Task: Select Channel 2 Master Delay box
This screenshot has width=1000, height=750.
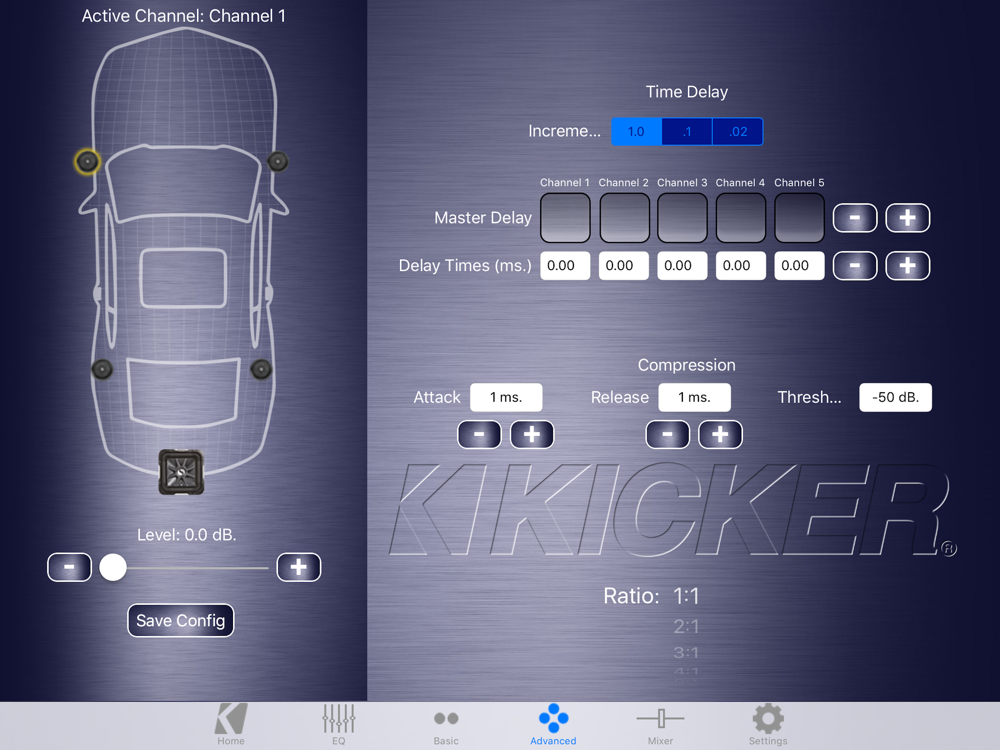Action: point(624,217)
